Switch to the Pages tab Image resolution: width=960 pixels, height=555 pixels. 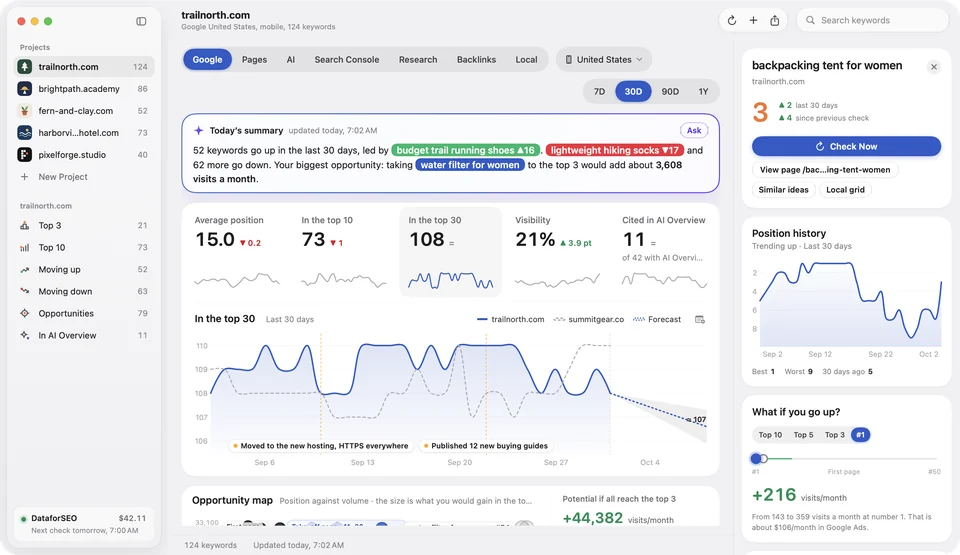254,59
